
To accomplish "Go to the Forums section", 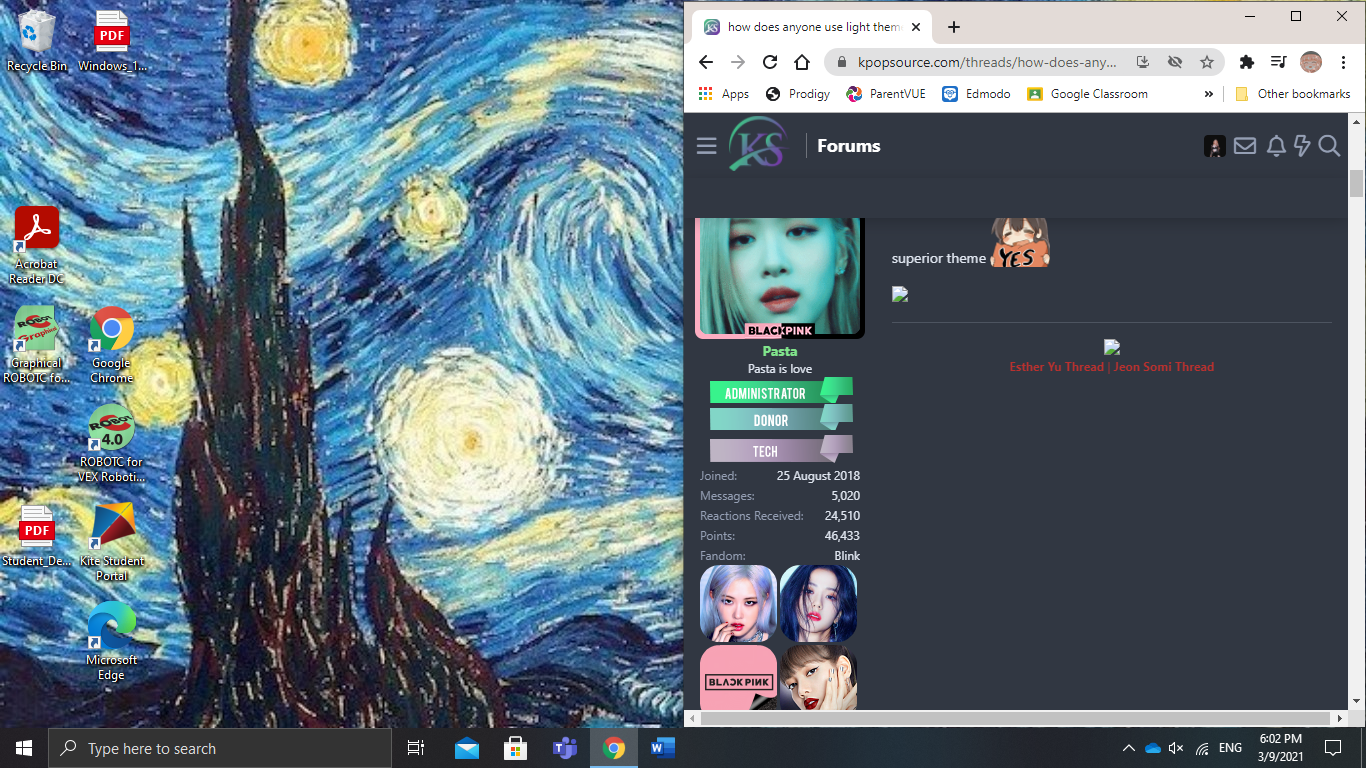I will point(849,146).
